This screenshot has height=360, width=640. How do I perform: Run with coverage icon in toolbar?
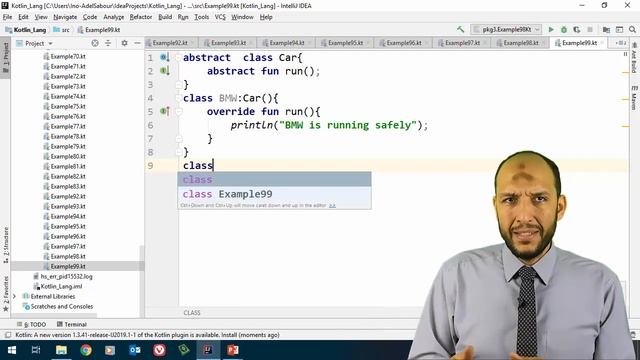(577, 29)
